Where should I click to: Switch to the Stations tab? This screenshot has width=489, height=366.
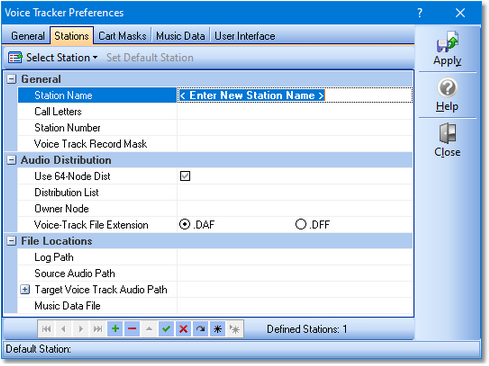click(x=72, y=36)
